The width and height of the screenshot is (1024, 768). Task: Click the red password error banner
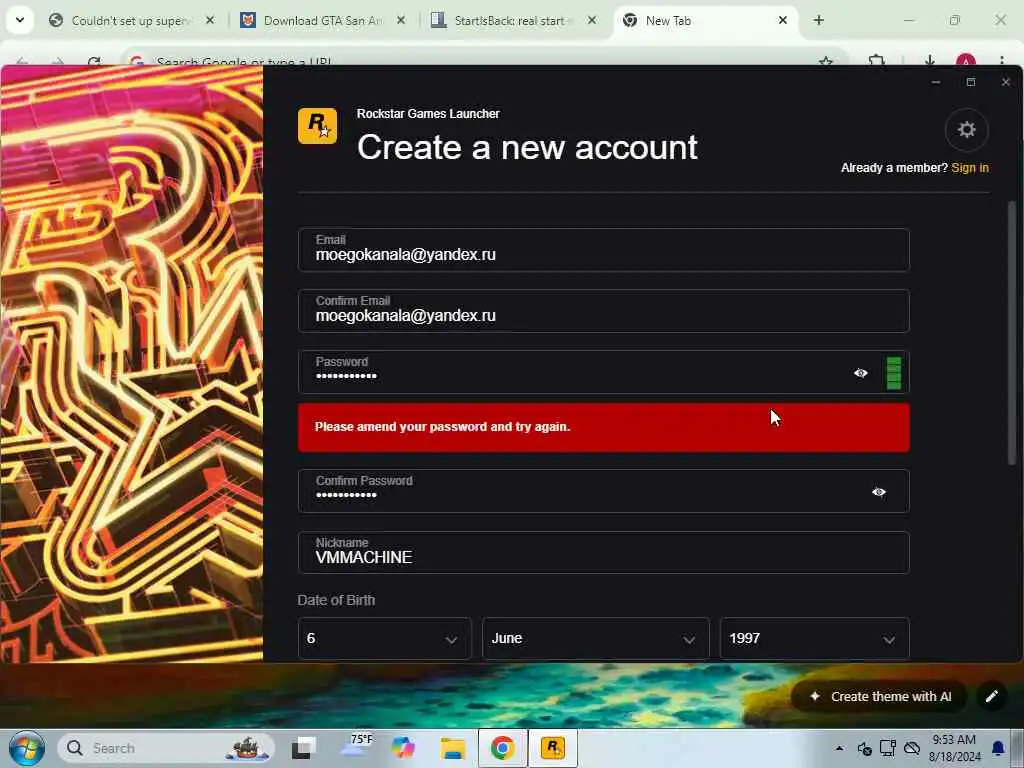point(603,427)
